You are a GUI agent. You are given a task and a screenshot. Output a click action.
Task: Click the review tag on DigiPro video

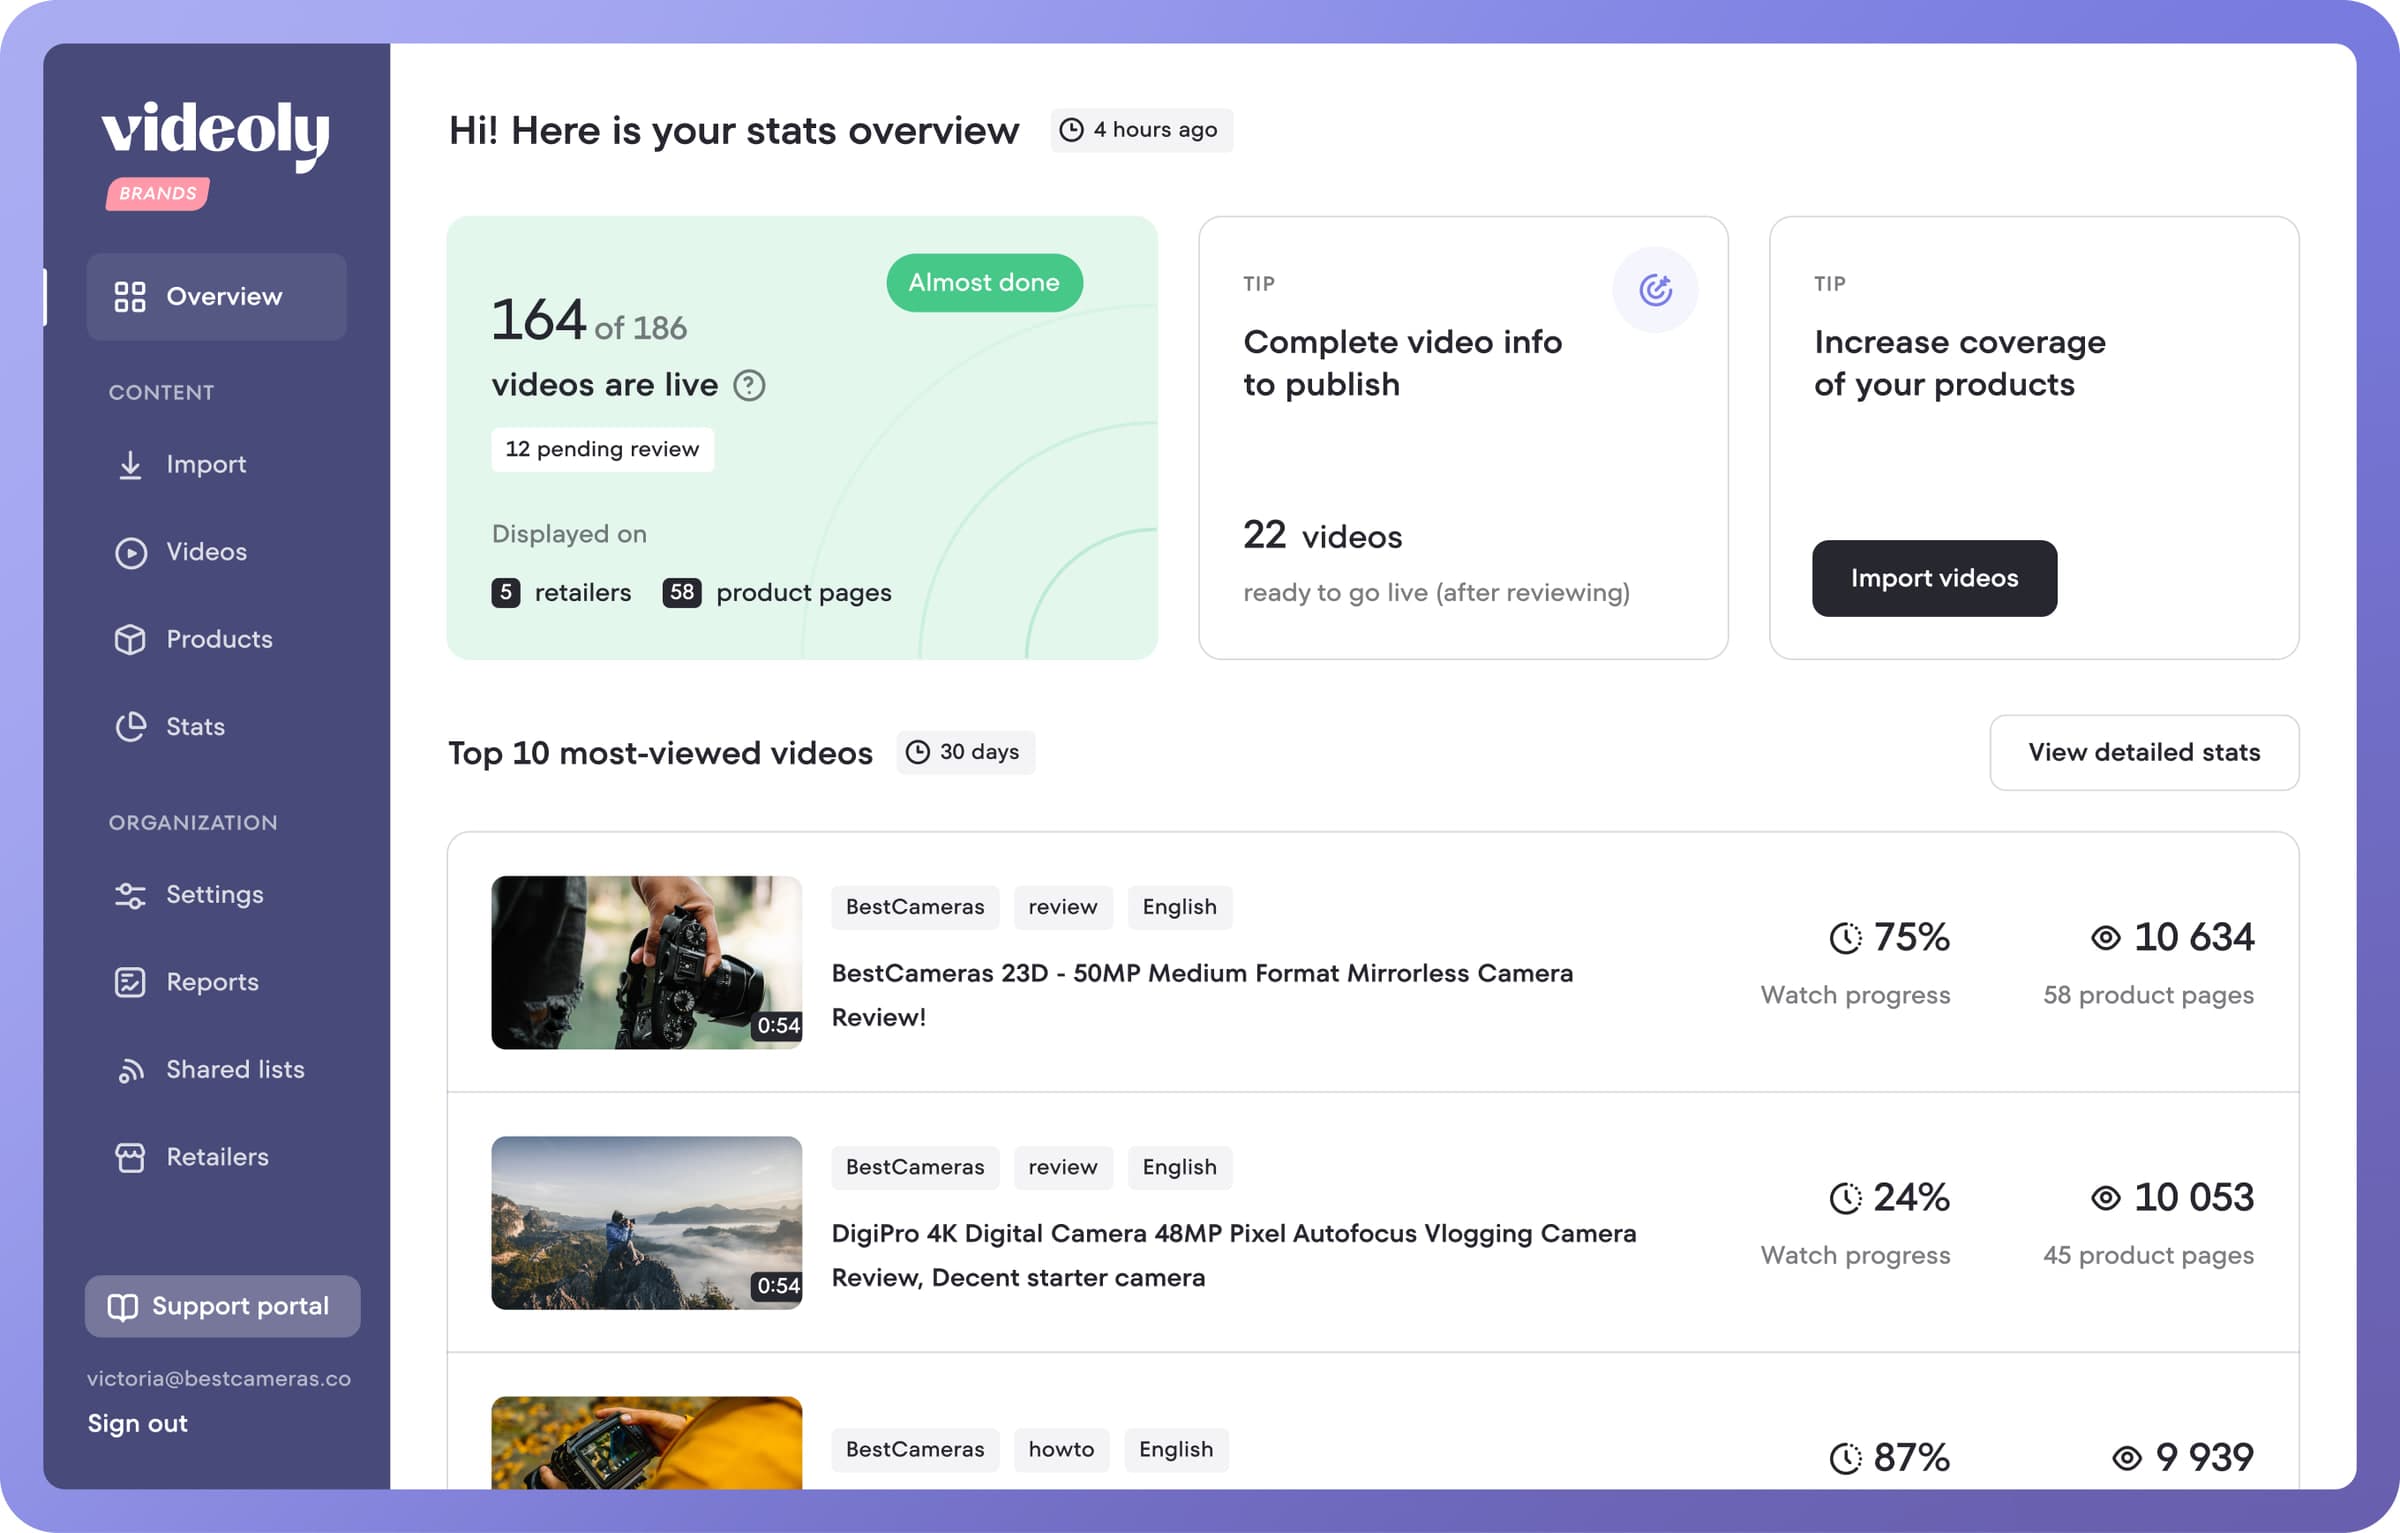coord(1063,1167)
